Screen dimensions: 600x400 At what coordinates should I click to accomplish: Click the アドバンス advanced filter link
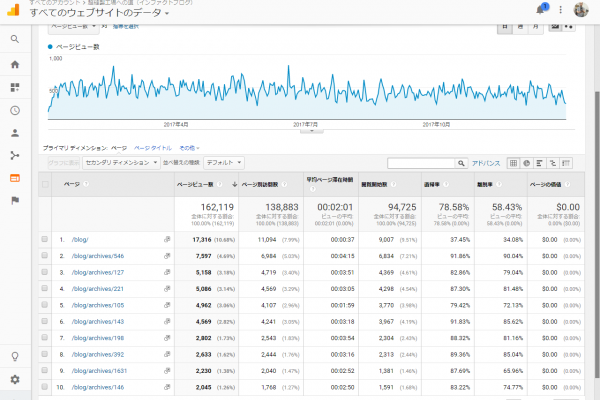coord(486,162)
